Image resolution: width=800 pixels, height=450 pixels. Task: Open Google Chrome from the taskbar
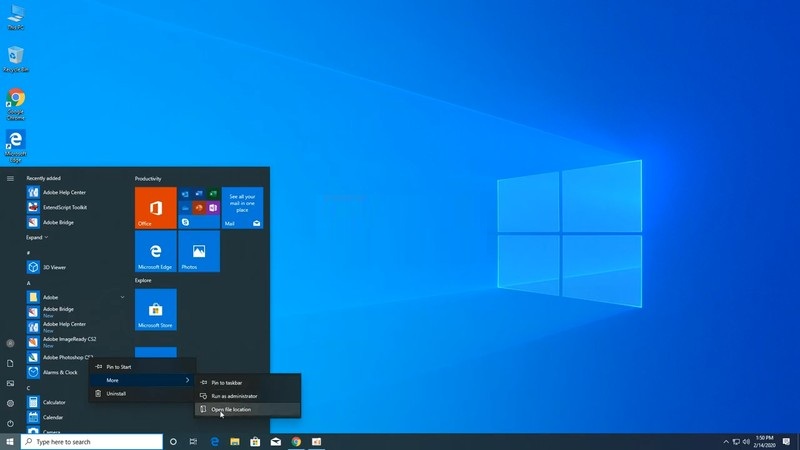296,441
